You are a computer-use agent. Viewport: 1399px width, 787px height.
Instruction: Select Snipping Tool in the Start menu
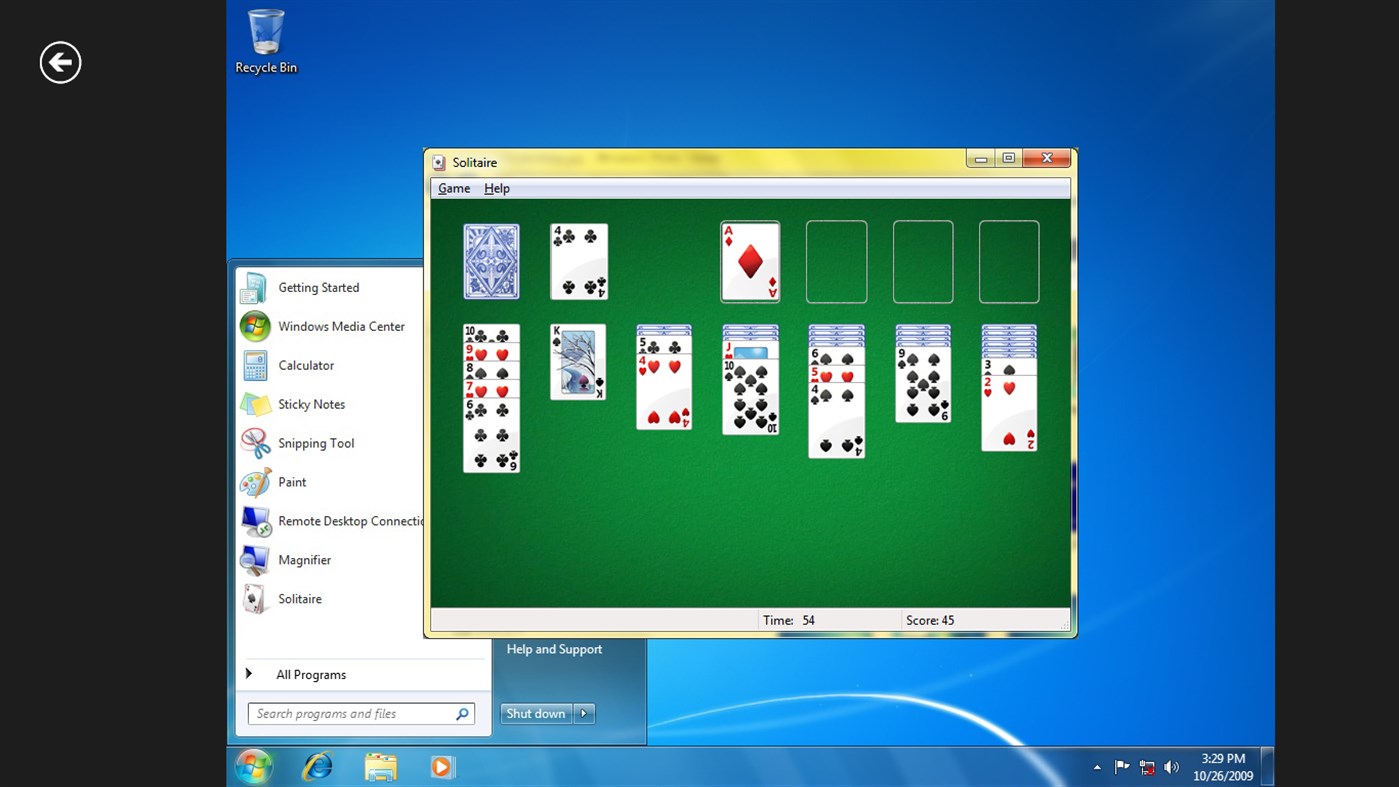click(x=316, y=443)
